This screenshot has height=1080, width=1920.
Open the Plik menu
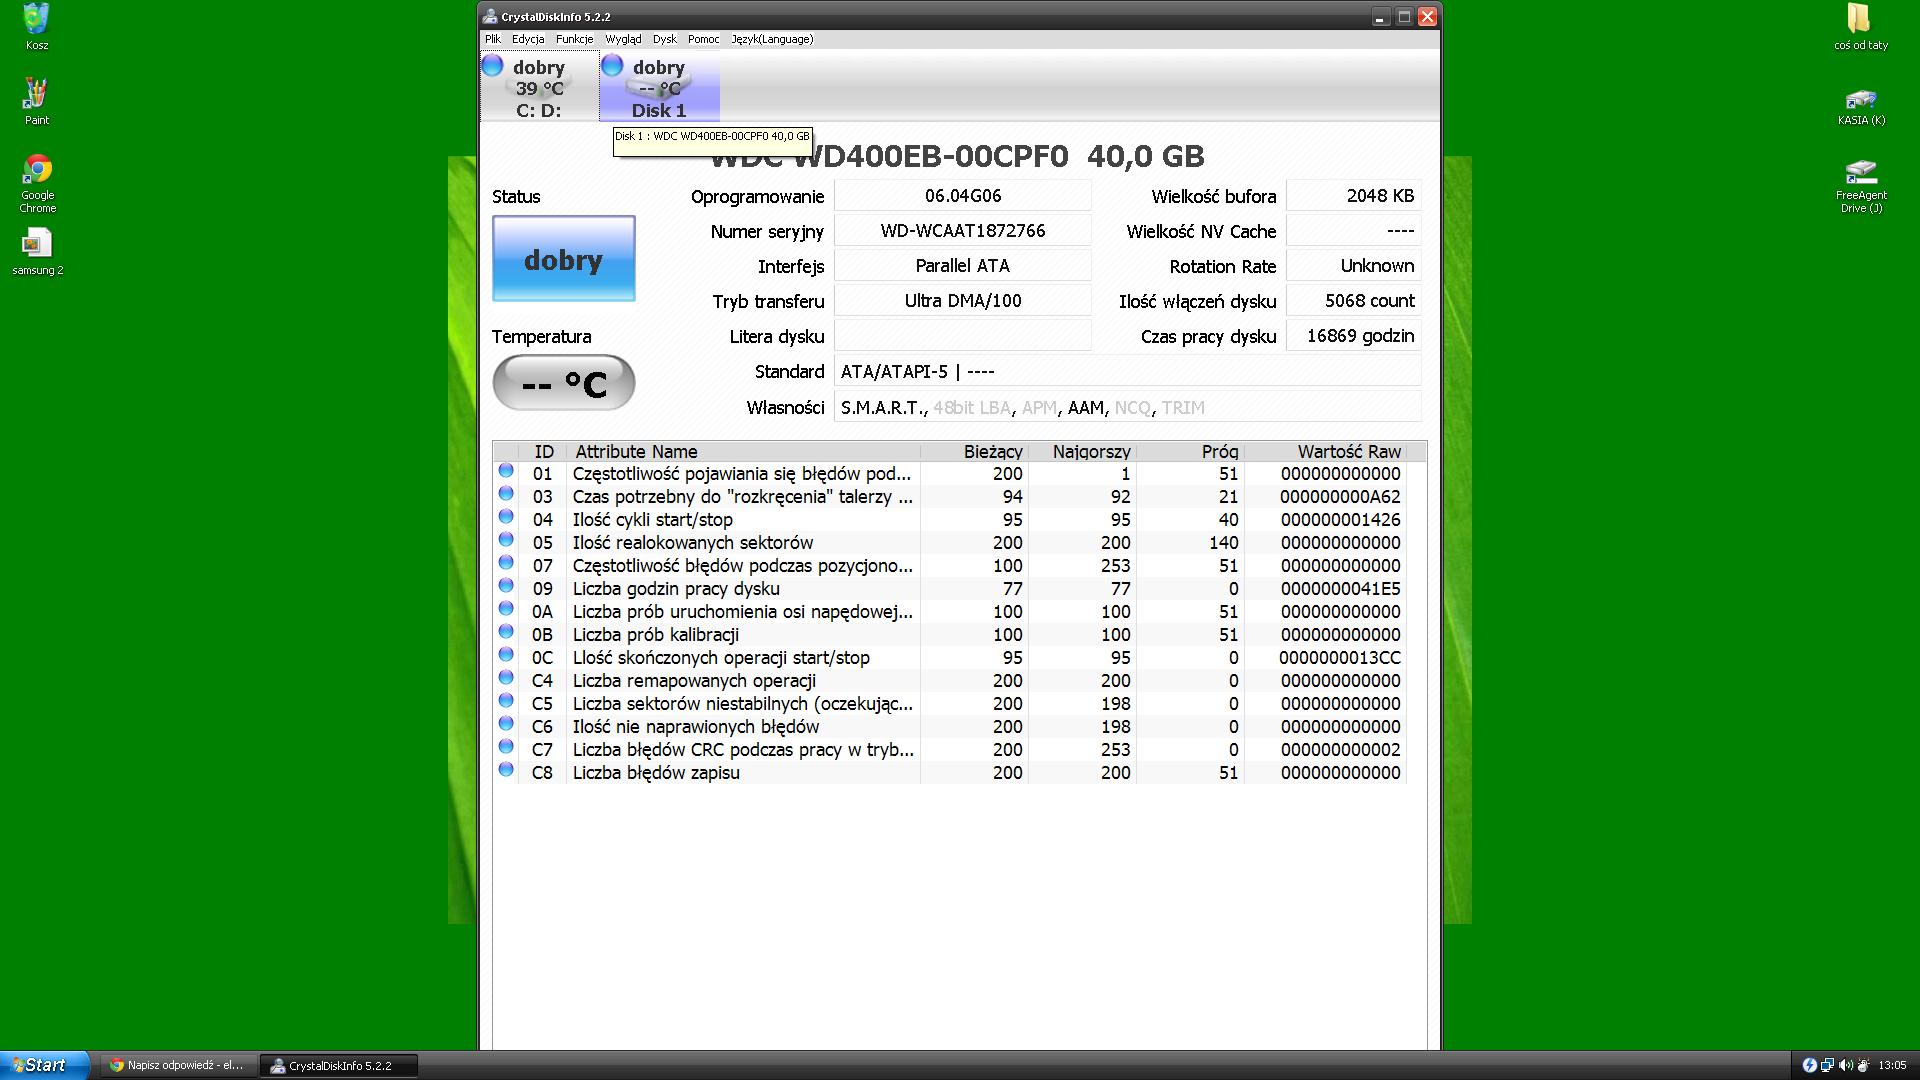pos(493,39)
